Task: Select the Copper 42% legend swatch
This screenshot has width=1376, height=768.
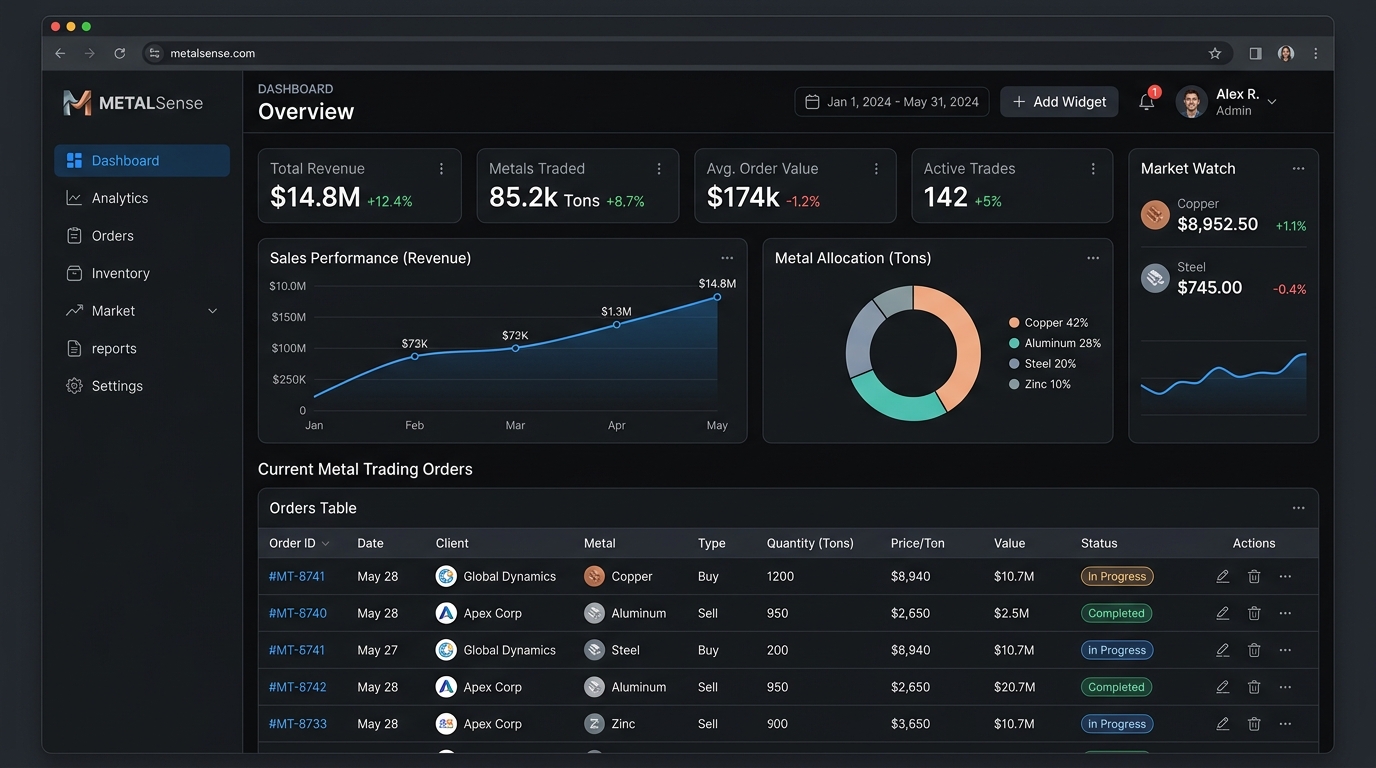Action: [1014, 323]
